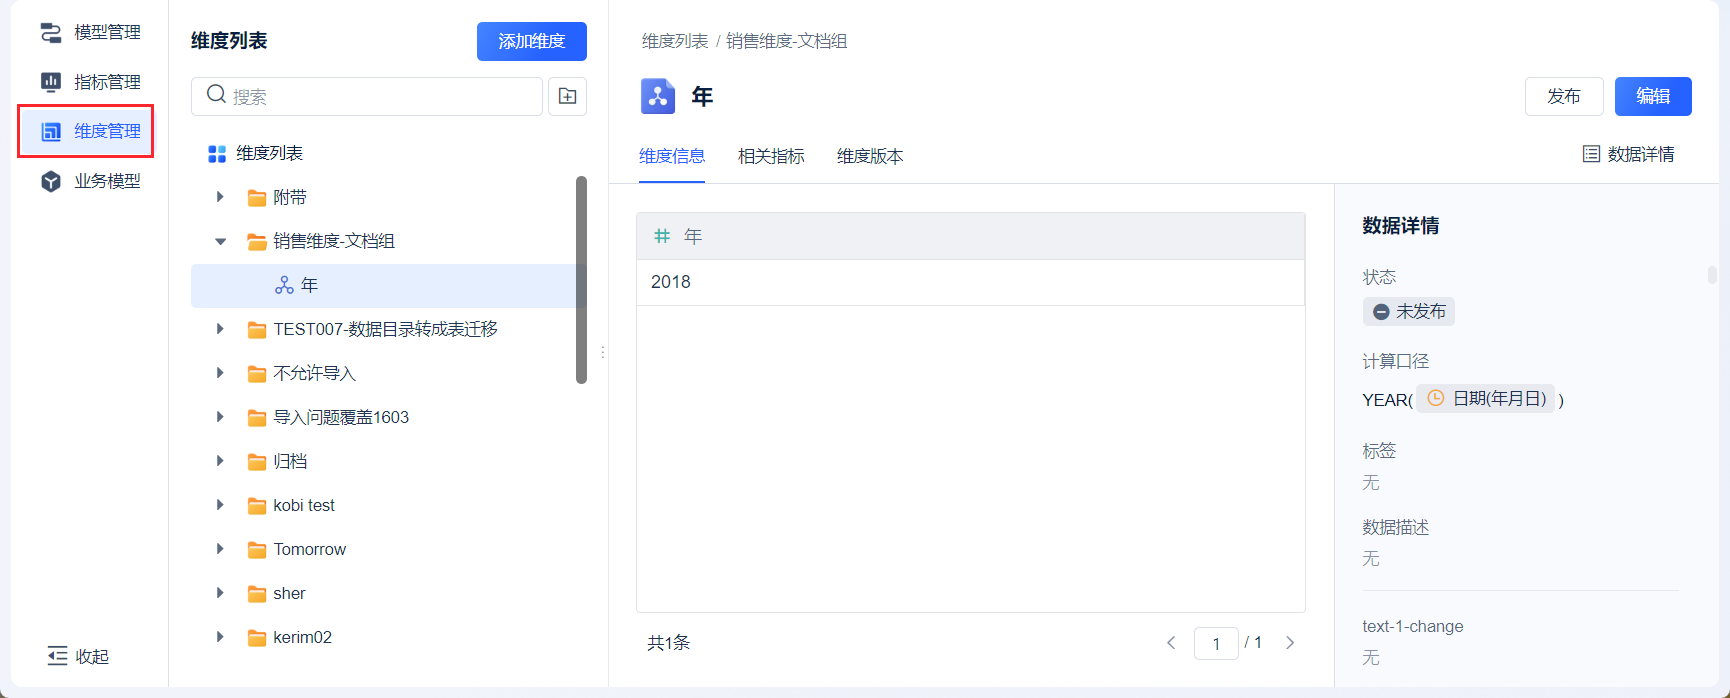Go to the previous page arrow
The image size is (1730, 698).
(1171, 643)
